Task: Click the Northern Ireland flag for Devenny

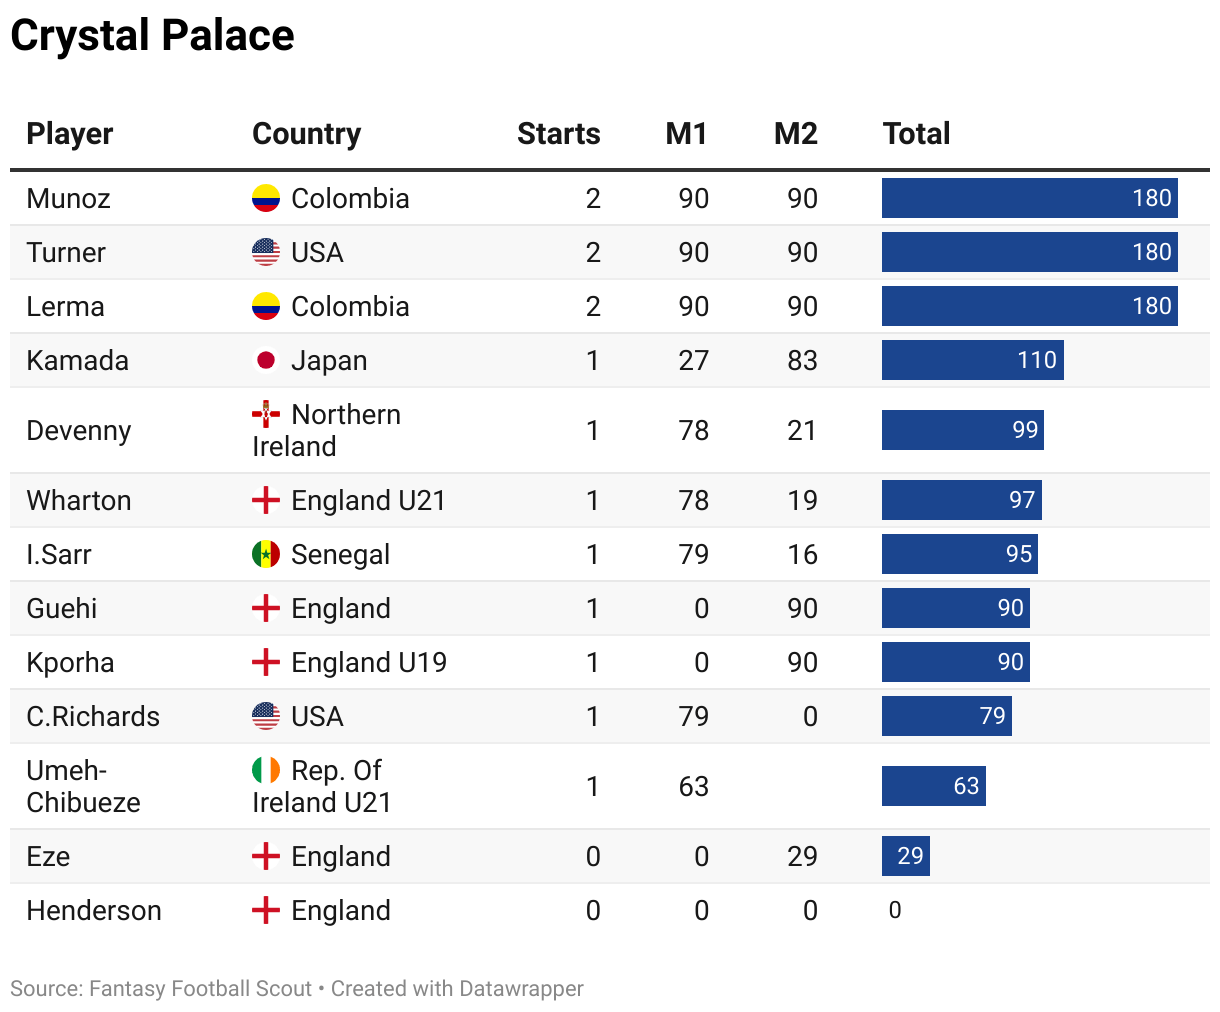Action: (x=265, y=414)
